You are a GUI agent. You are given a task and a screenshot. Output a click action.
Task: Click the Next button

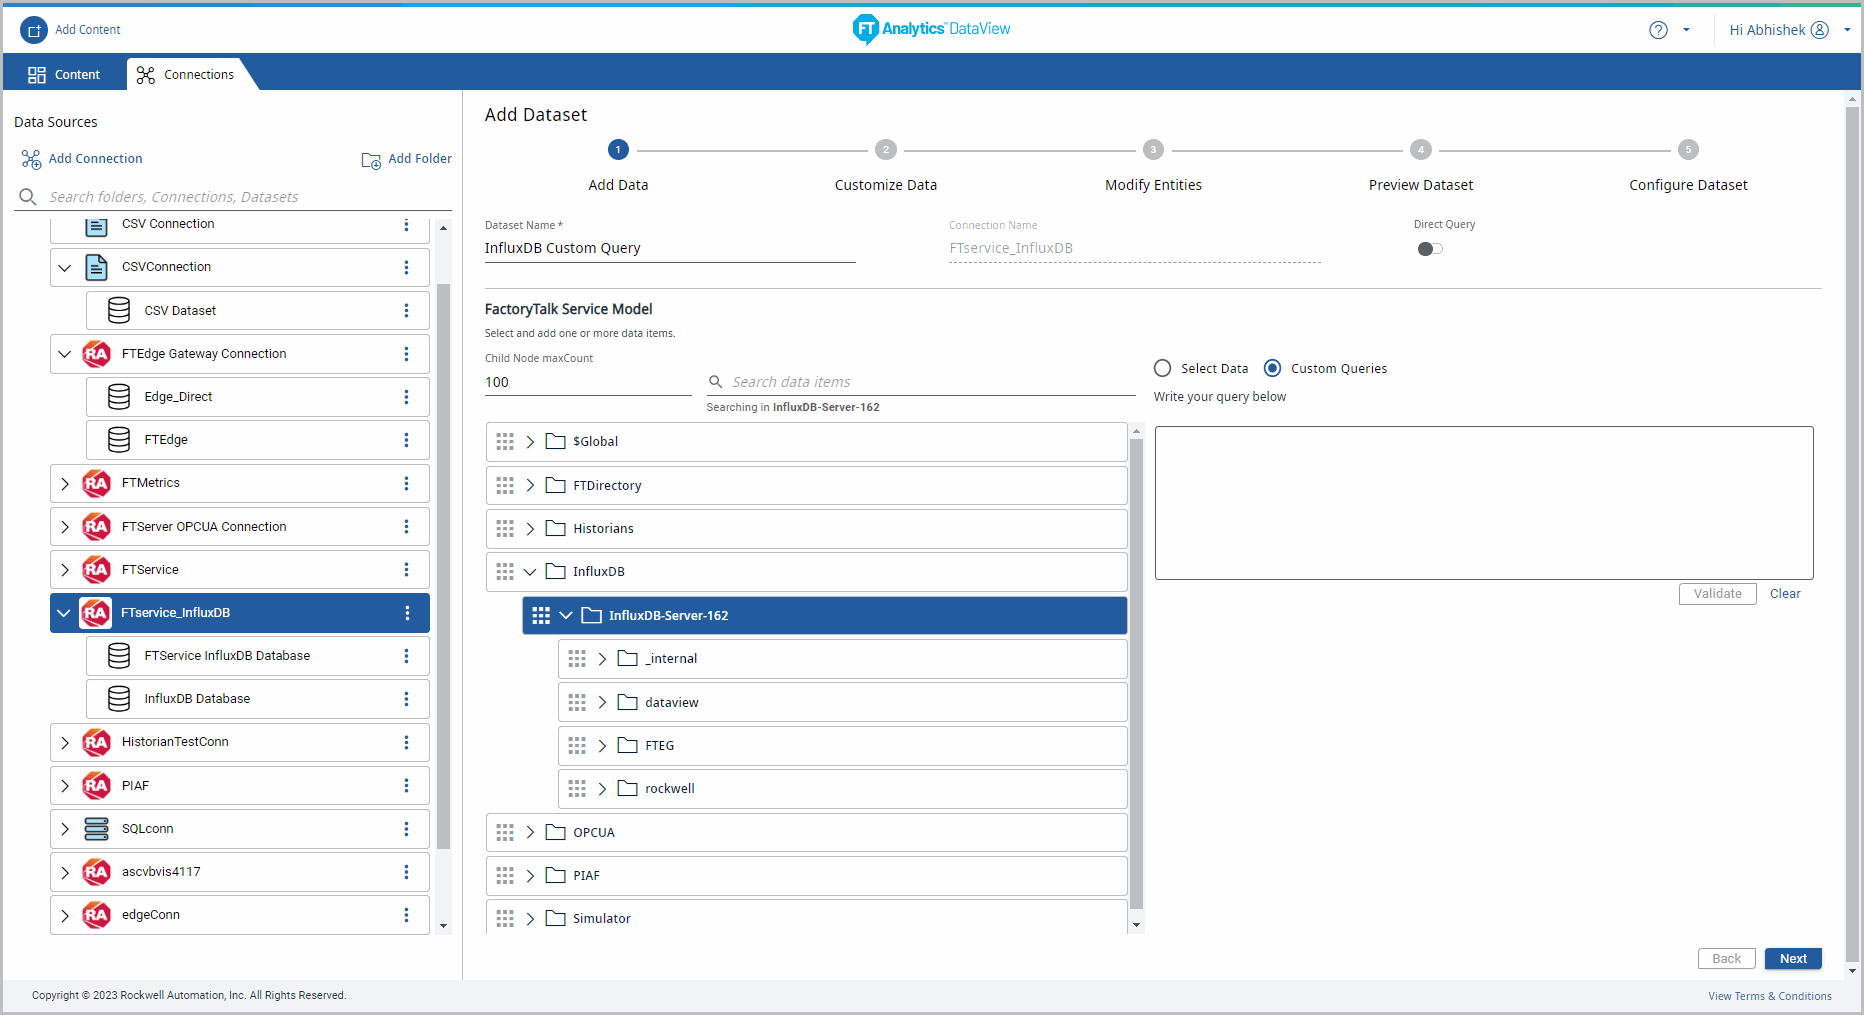[1792, 959]
